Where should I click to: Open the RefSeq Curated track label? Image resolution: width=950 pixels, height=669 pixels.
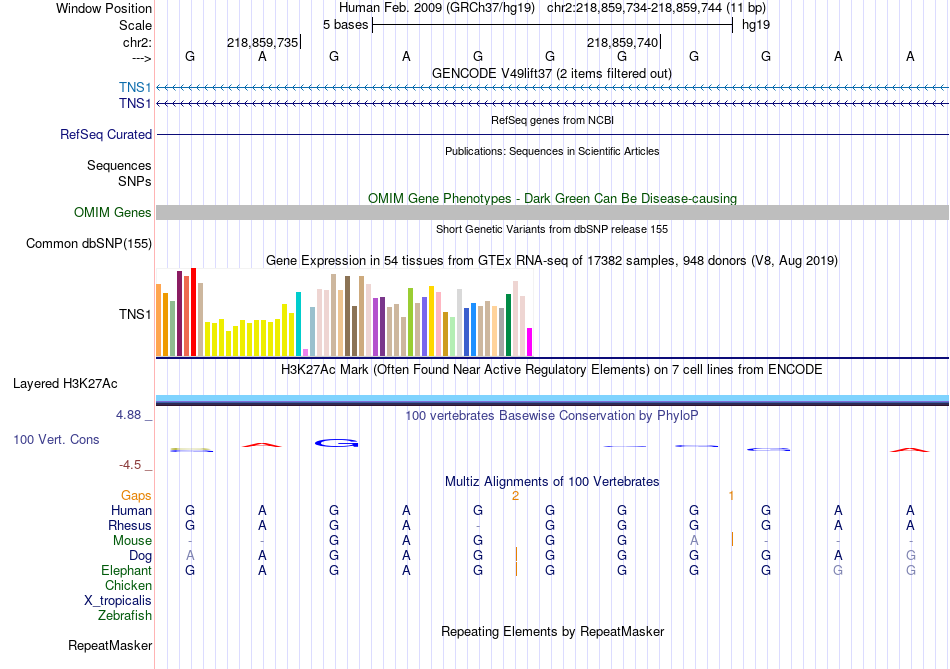[106, 135]
